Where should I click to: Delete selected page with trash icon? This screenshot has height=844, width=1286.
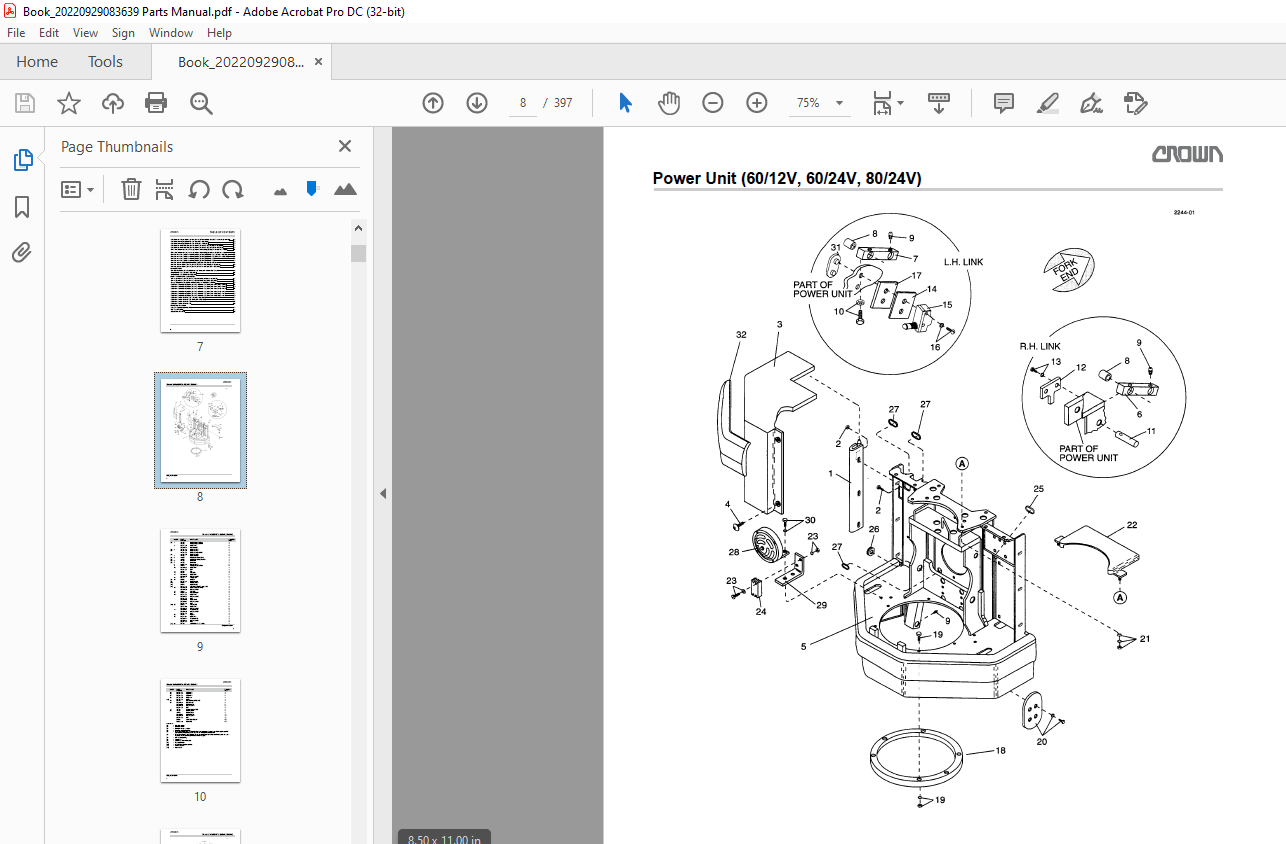click(x=131, y=189)
